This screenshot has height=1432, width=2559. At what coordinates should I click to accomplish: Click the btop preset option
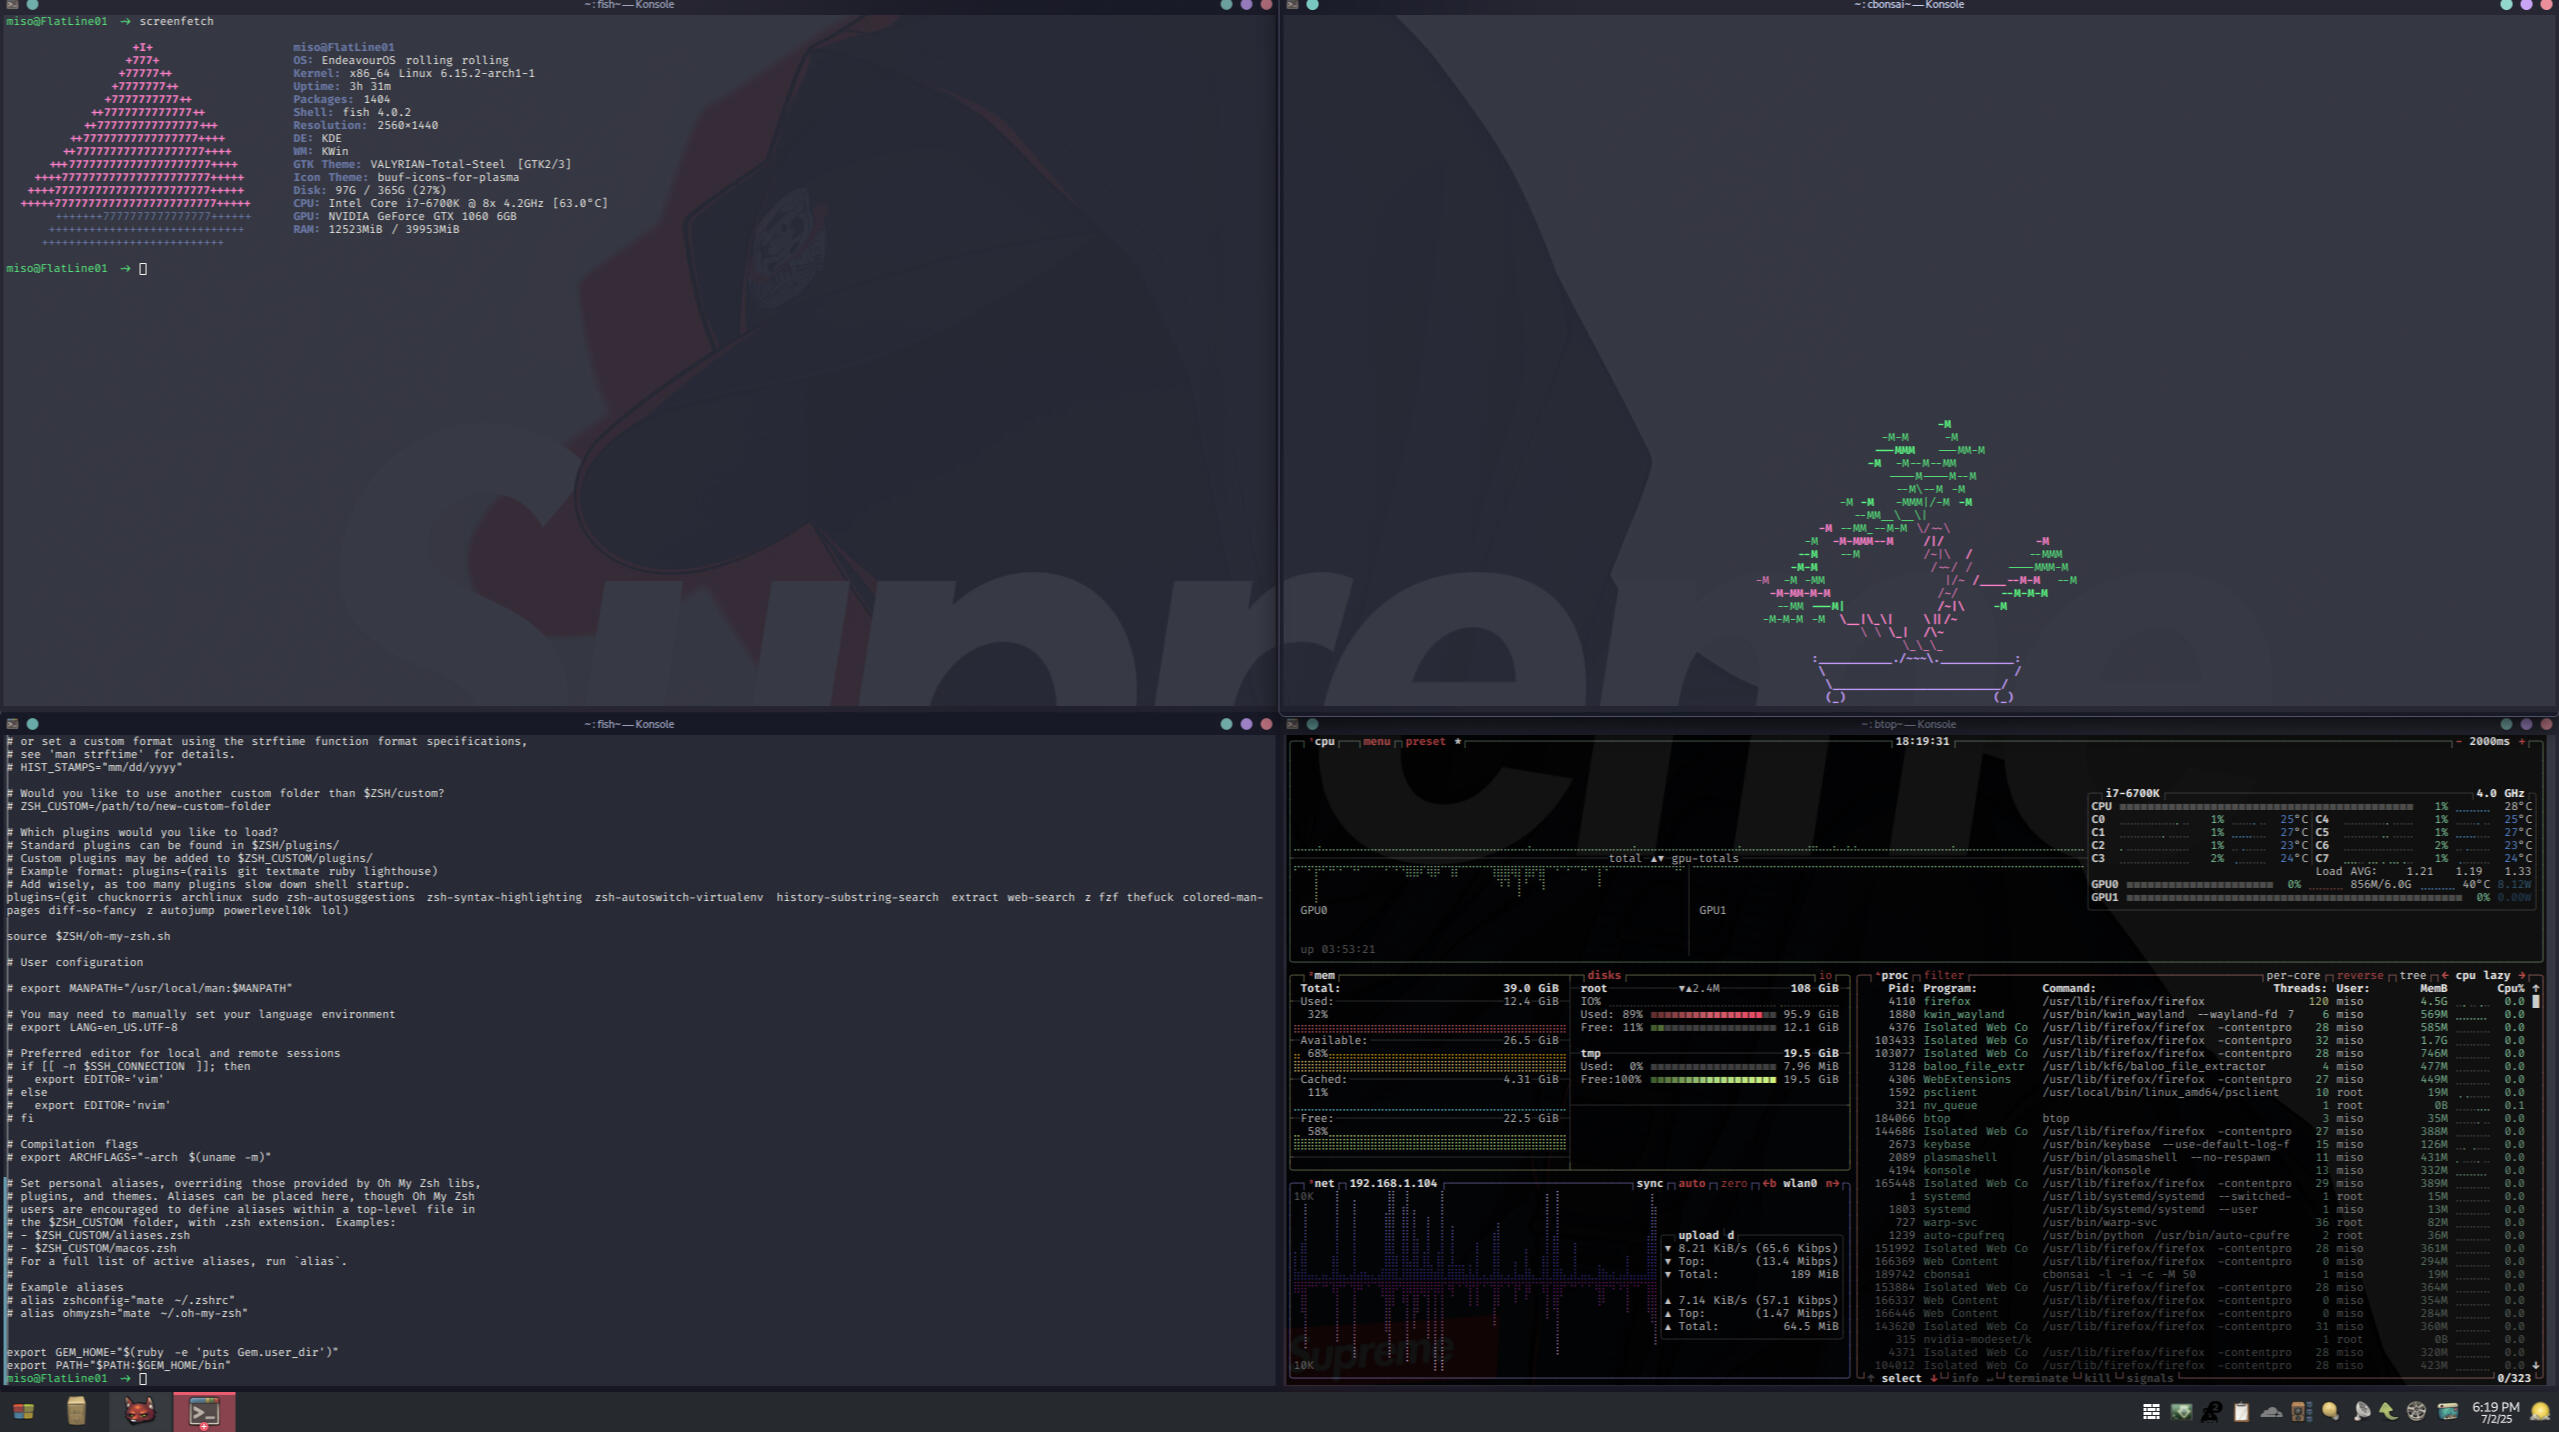[x=1425, y=741]
